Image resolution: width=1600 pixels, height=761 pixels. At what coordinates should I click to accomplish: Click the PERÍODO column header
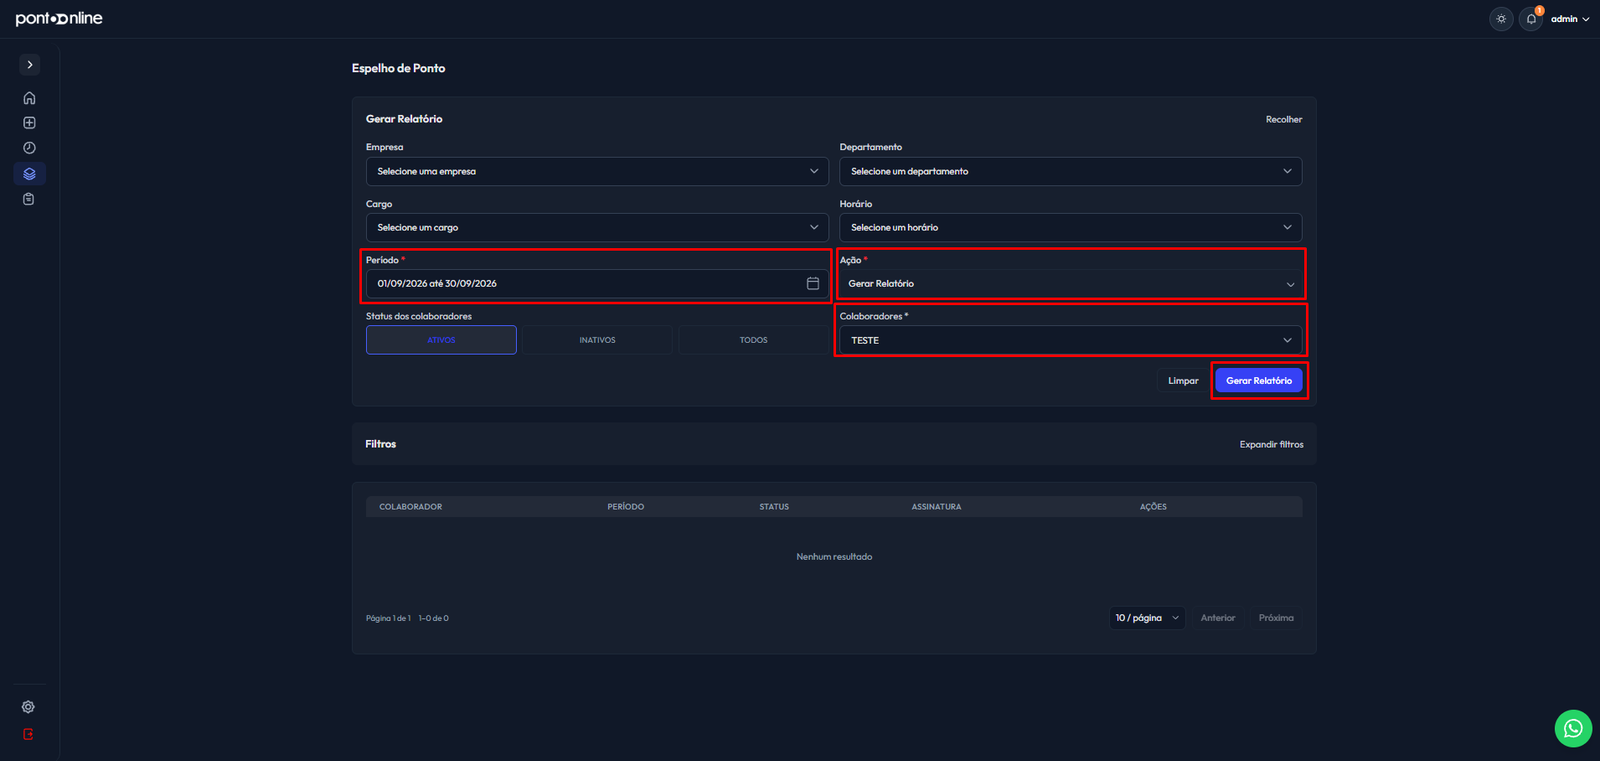626,507
